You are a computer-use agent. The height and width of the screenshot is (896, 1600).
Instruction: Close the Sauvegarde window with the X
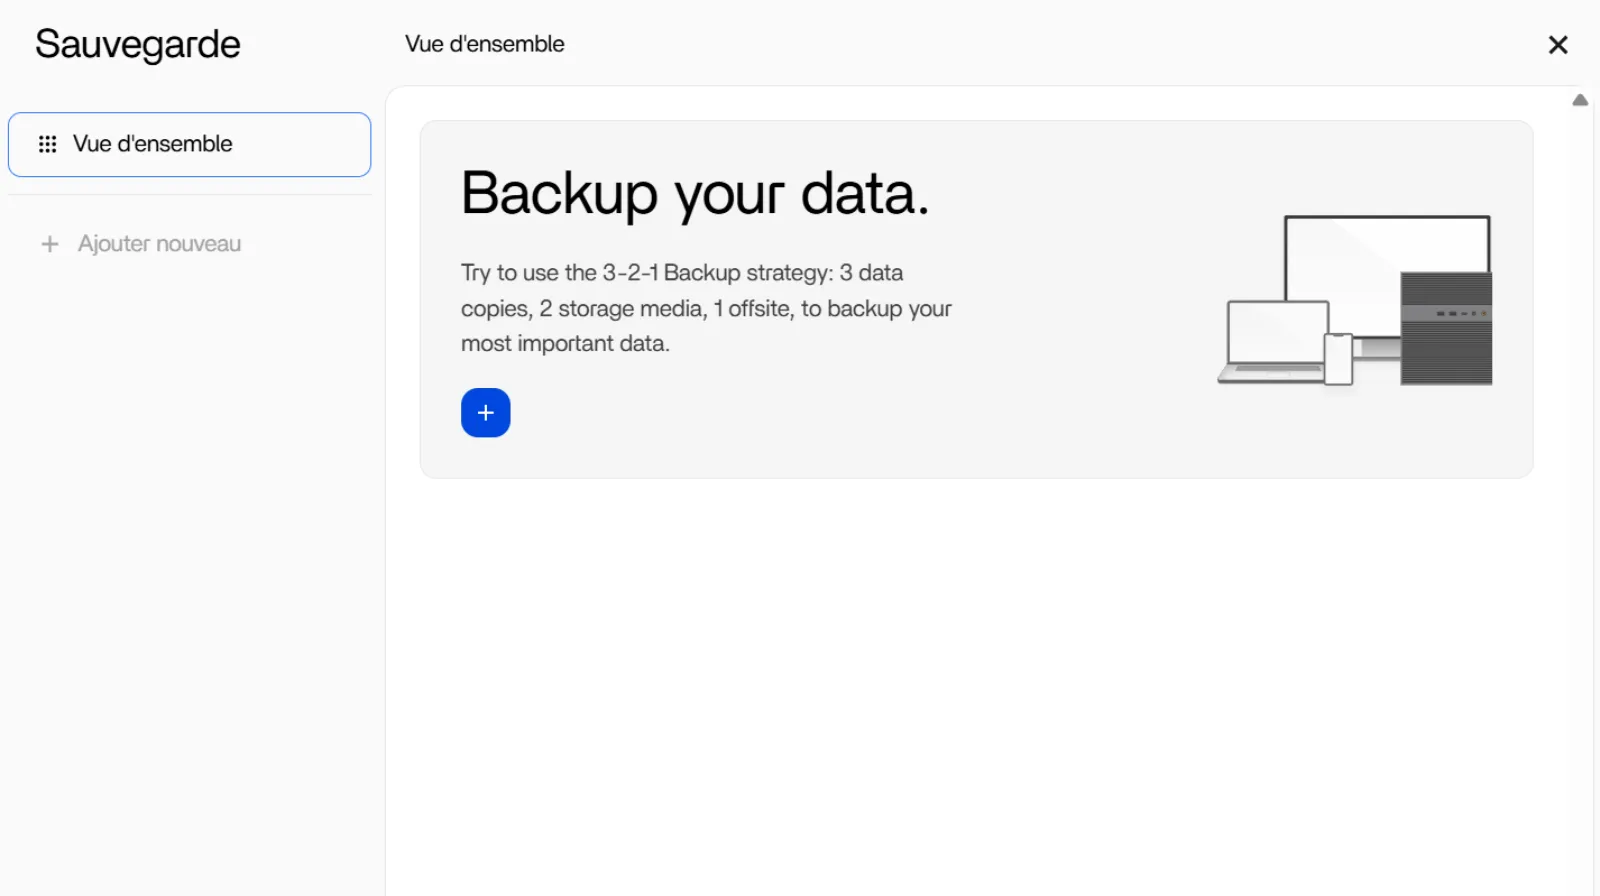[1557, 45]
